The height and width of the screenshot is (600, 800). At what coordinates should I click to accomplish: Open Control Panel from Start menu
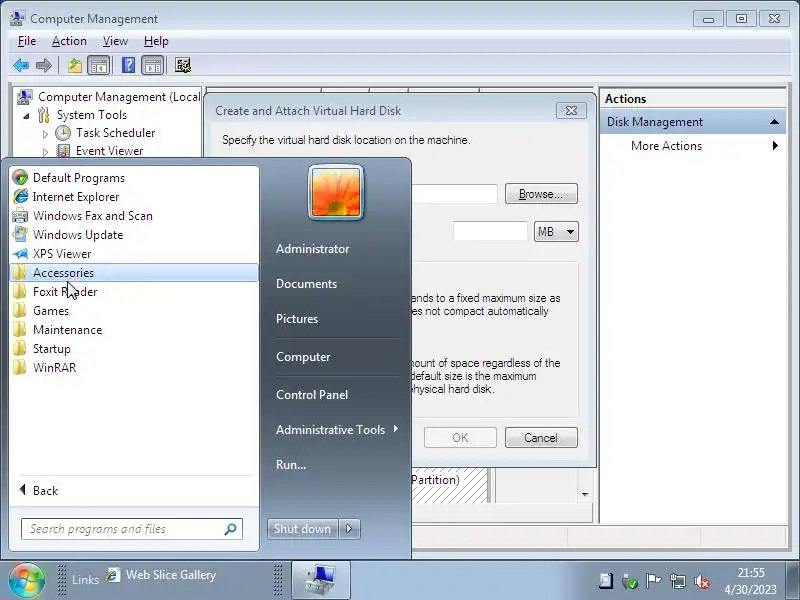click(x=312, y=394)
